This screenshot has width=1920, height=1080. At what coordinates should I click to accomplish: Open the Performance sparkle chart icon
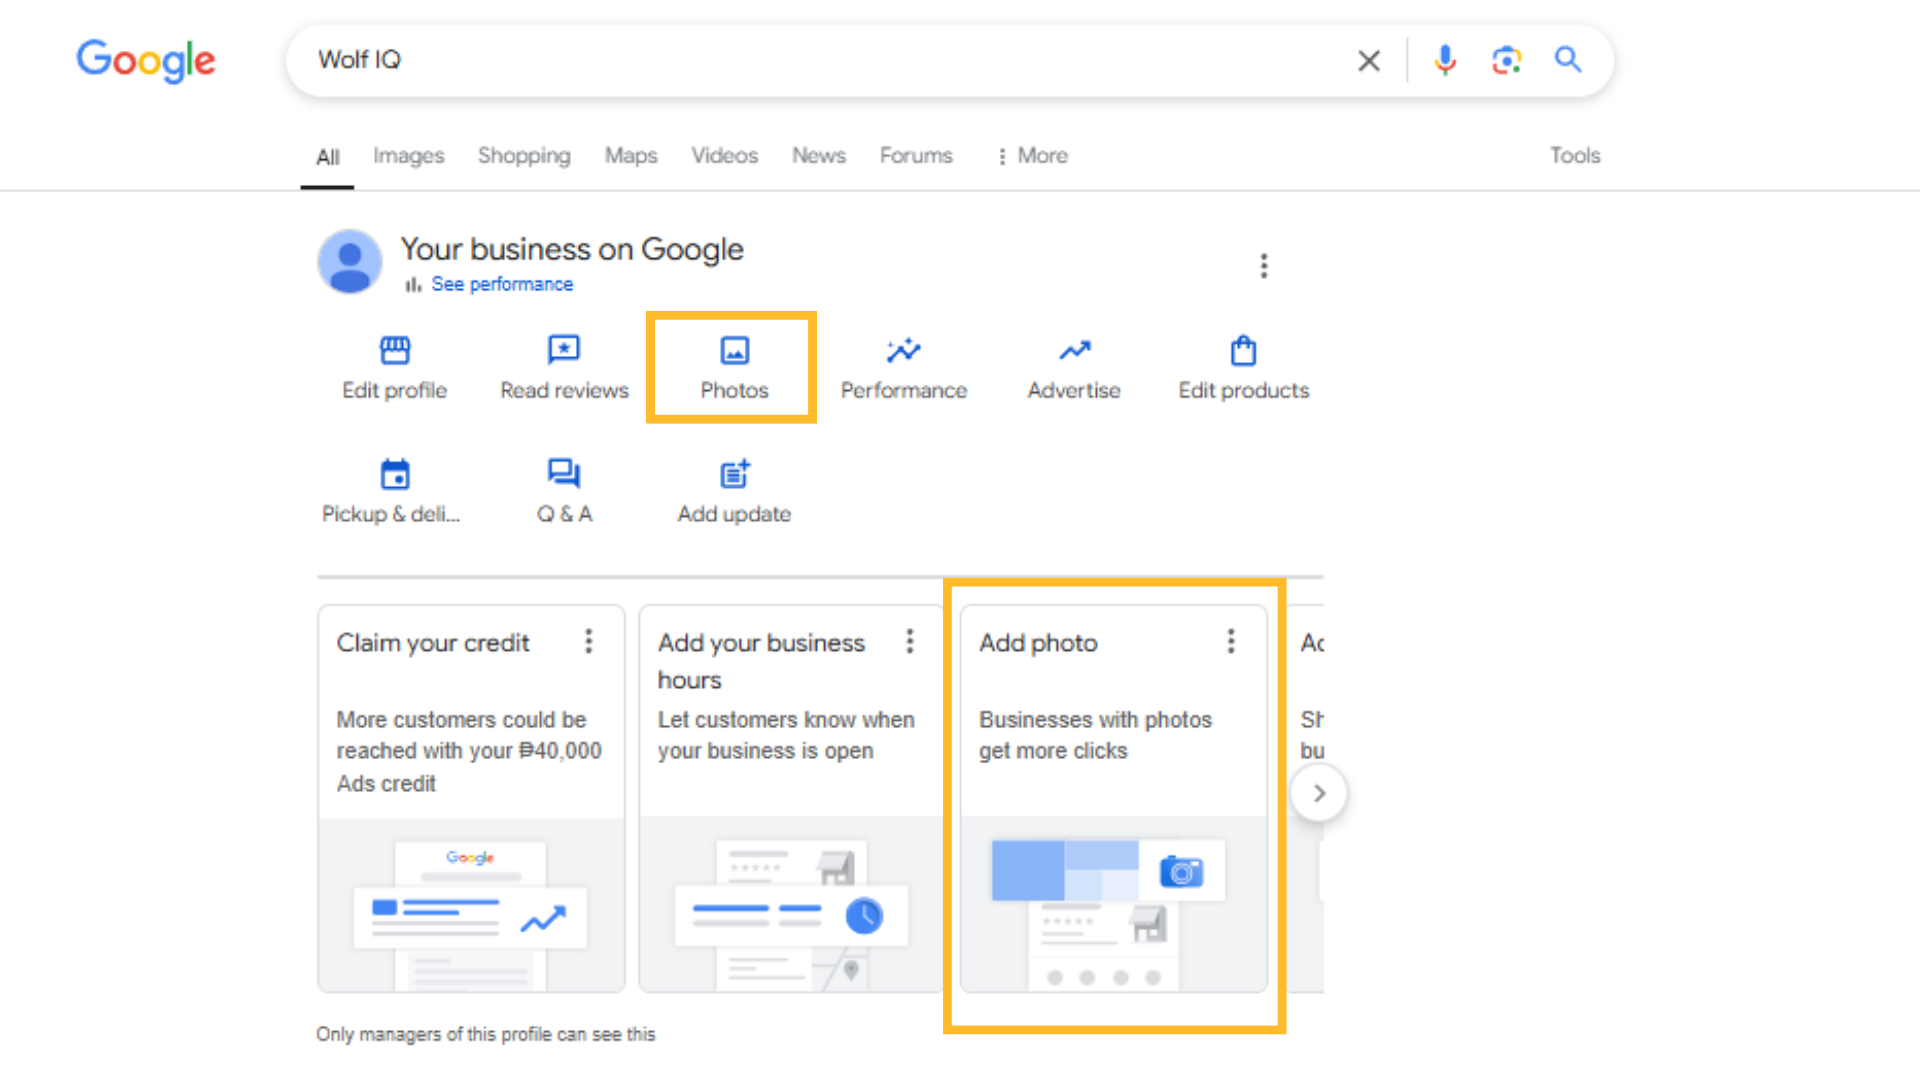click(903, 351)
